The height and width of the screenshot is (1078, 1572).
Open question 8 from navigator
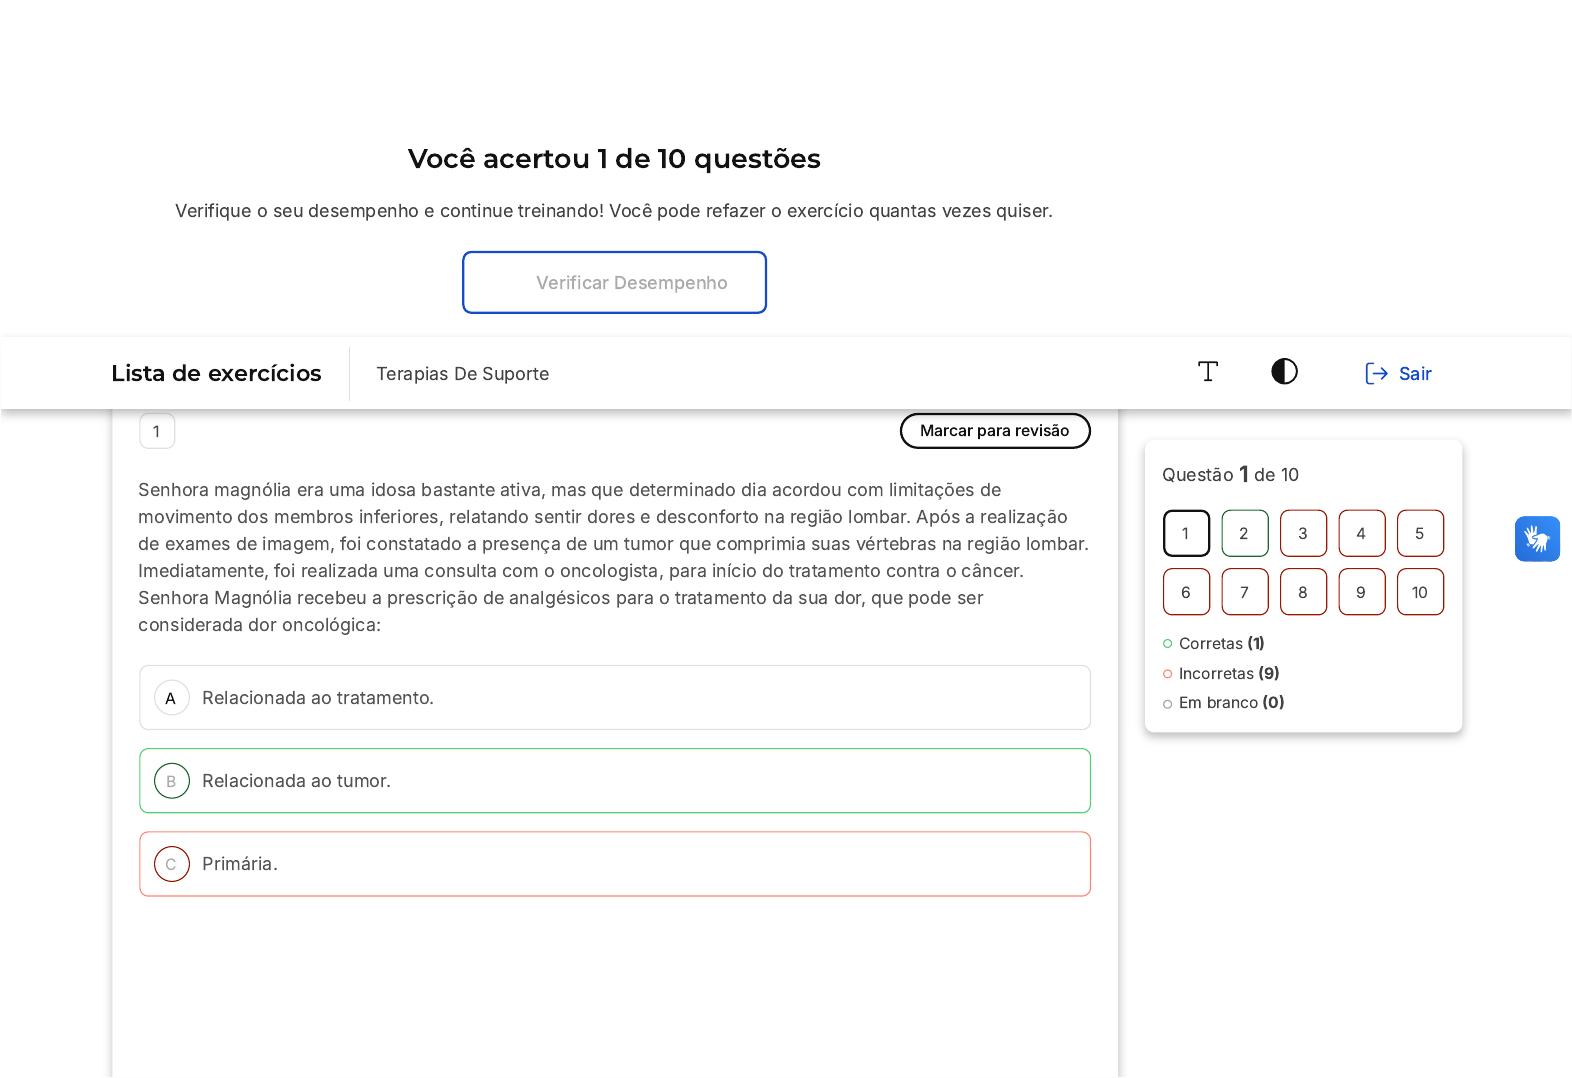(1303, 592)
